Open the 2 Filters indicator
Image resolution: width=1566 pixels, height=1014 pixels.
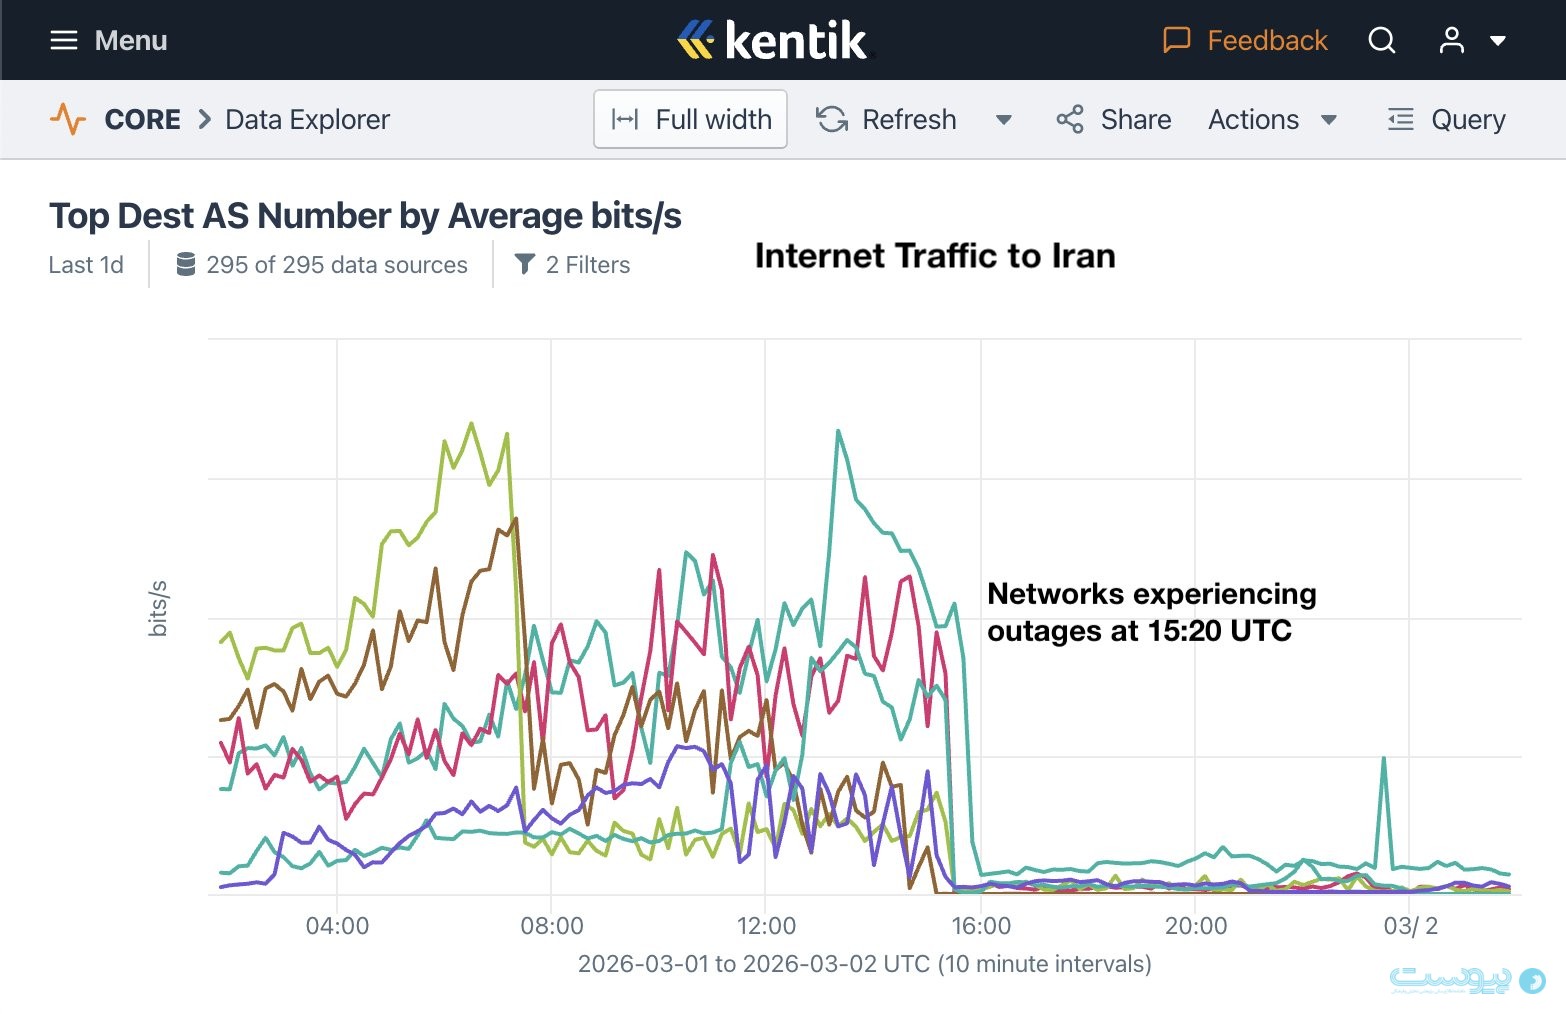pyautogui.click(x=573, y=265)
